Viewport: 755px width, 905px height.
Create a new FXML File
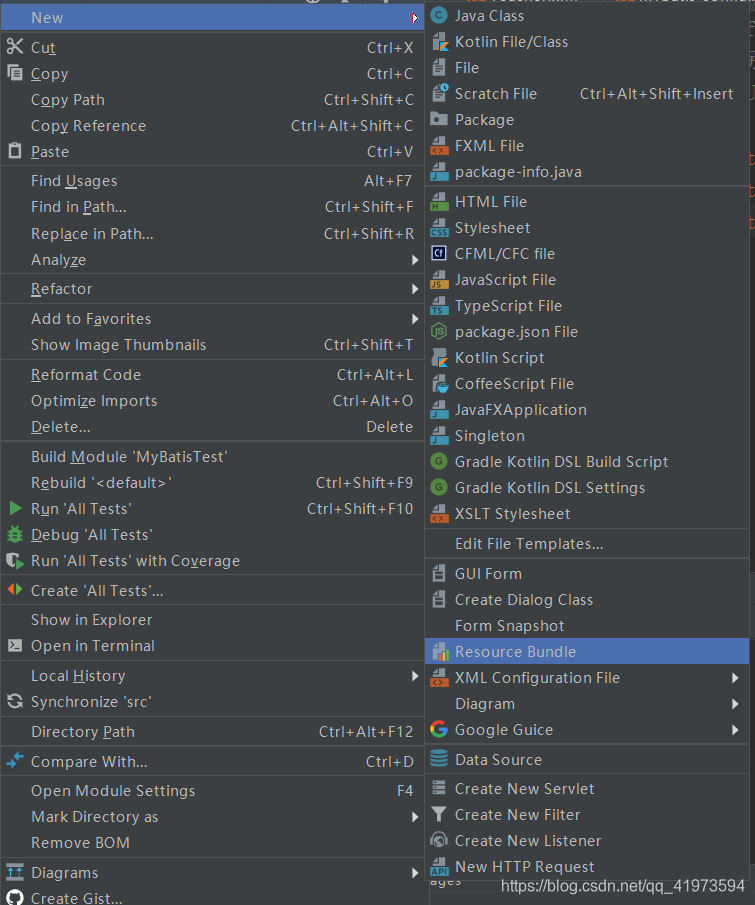[x=490, y=145]
